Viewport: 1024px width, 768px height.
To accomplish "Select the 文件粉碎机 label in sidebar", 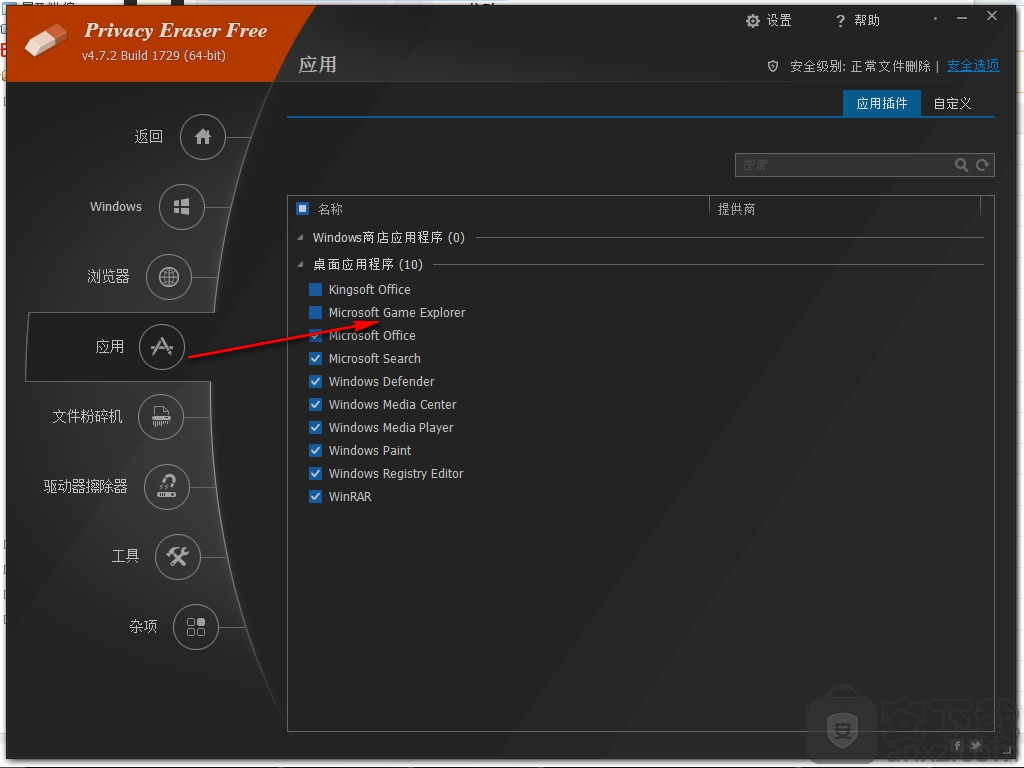I will click(87, 416).
